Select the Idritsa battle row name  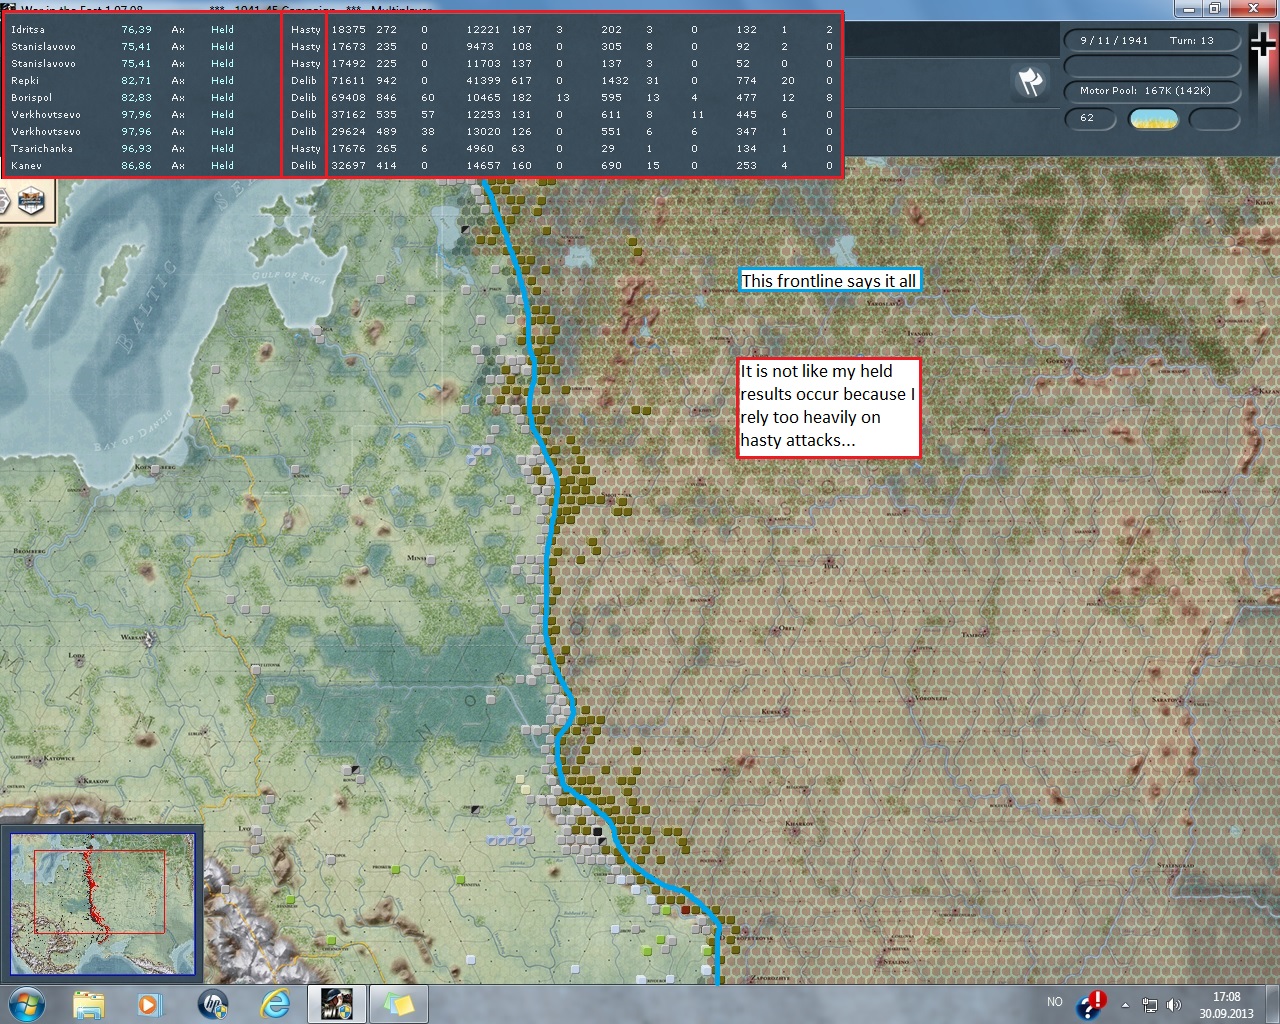(x=28, y=30)
